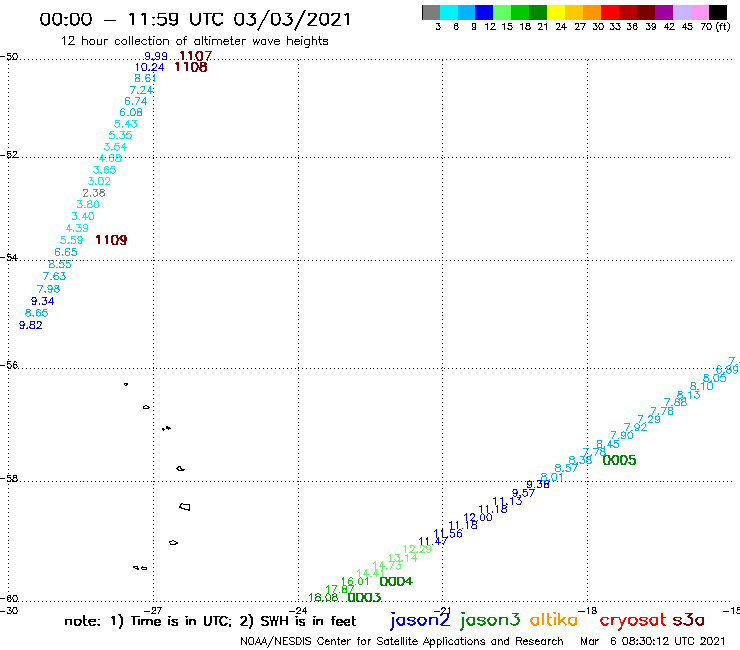
Task: Click the wave height value '12.00'
Action: pyautogui.click(x=478, y=517)
